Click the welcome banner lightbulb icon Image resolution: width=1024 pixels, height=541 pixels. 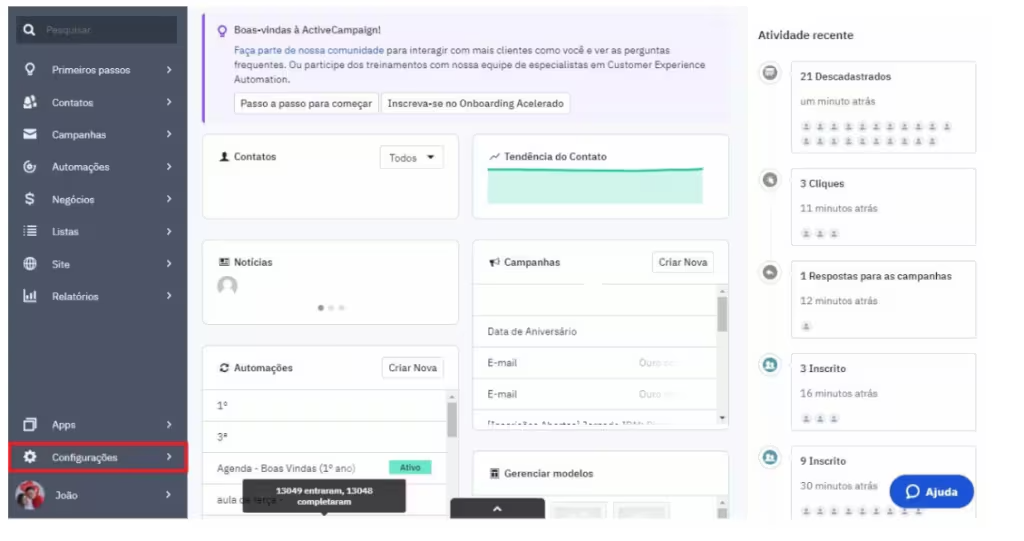222,31
